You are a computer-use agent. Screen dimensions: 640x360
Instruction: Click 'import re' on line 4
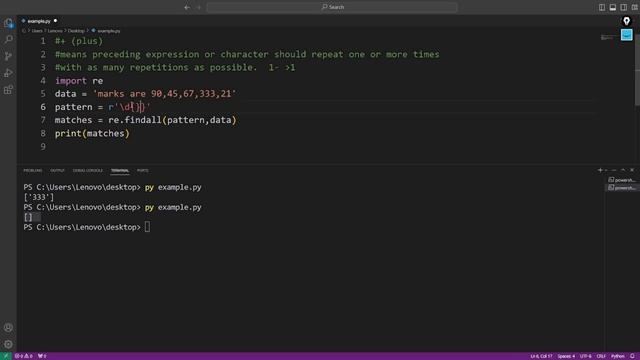[x=79, y=81]
